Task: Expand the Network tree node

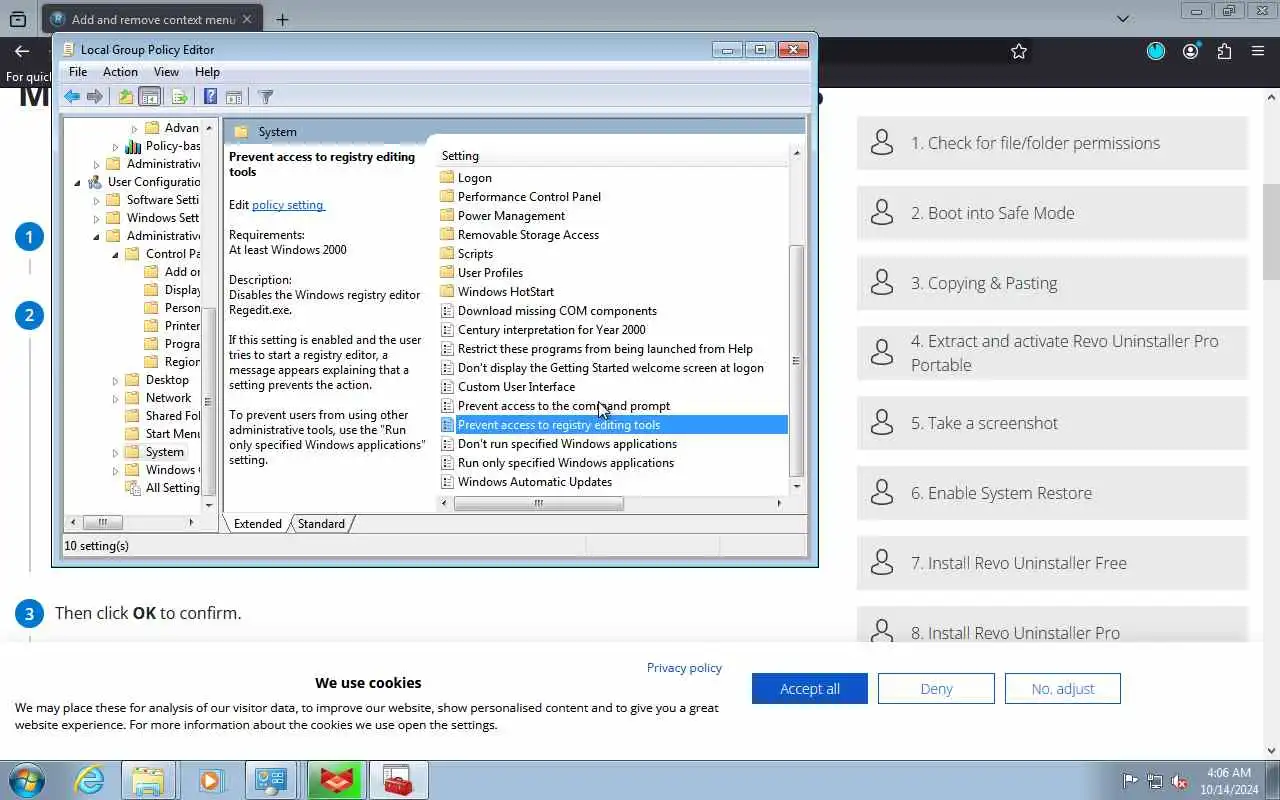Action: click(116, 398)
